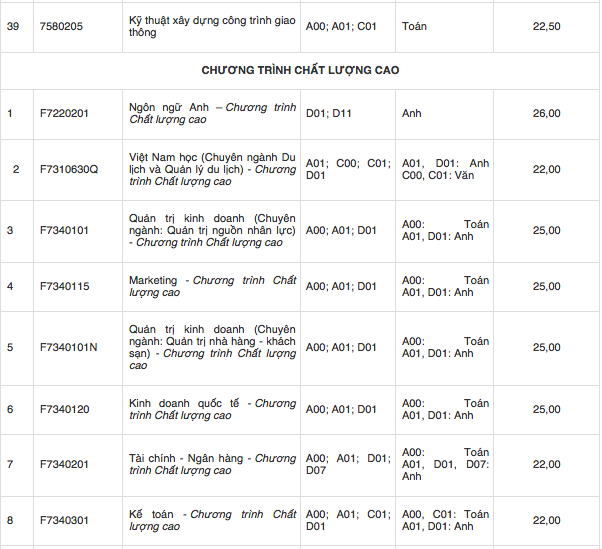
Task: Click the 26,00 admission score
Action: [x=546, y=113]
